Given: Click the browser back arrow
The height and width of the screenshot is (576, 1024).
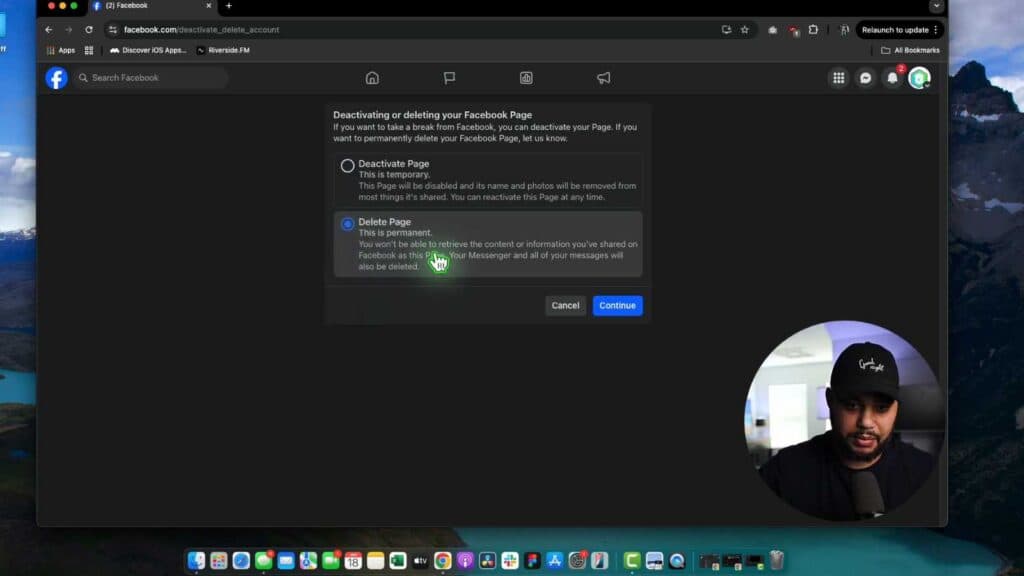Looking at the screenshot, I should point(48,29).
